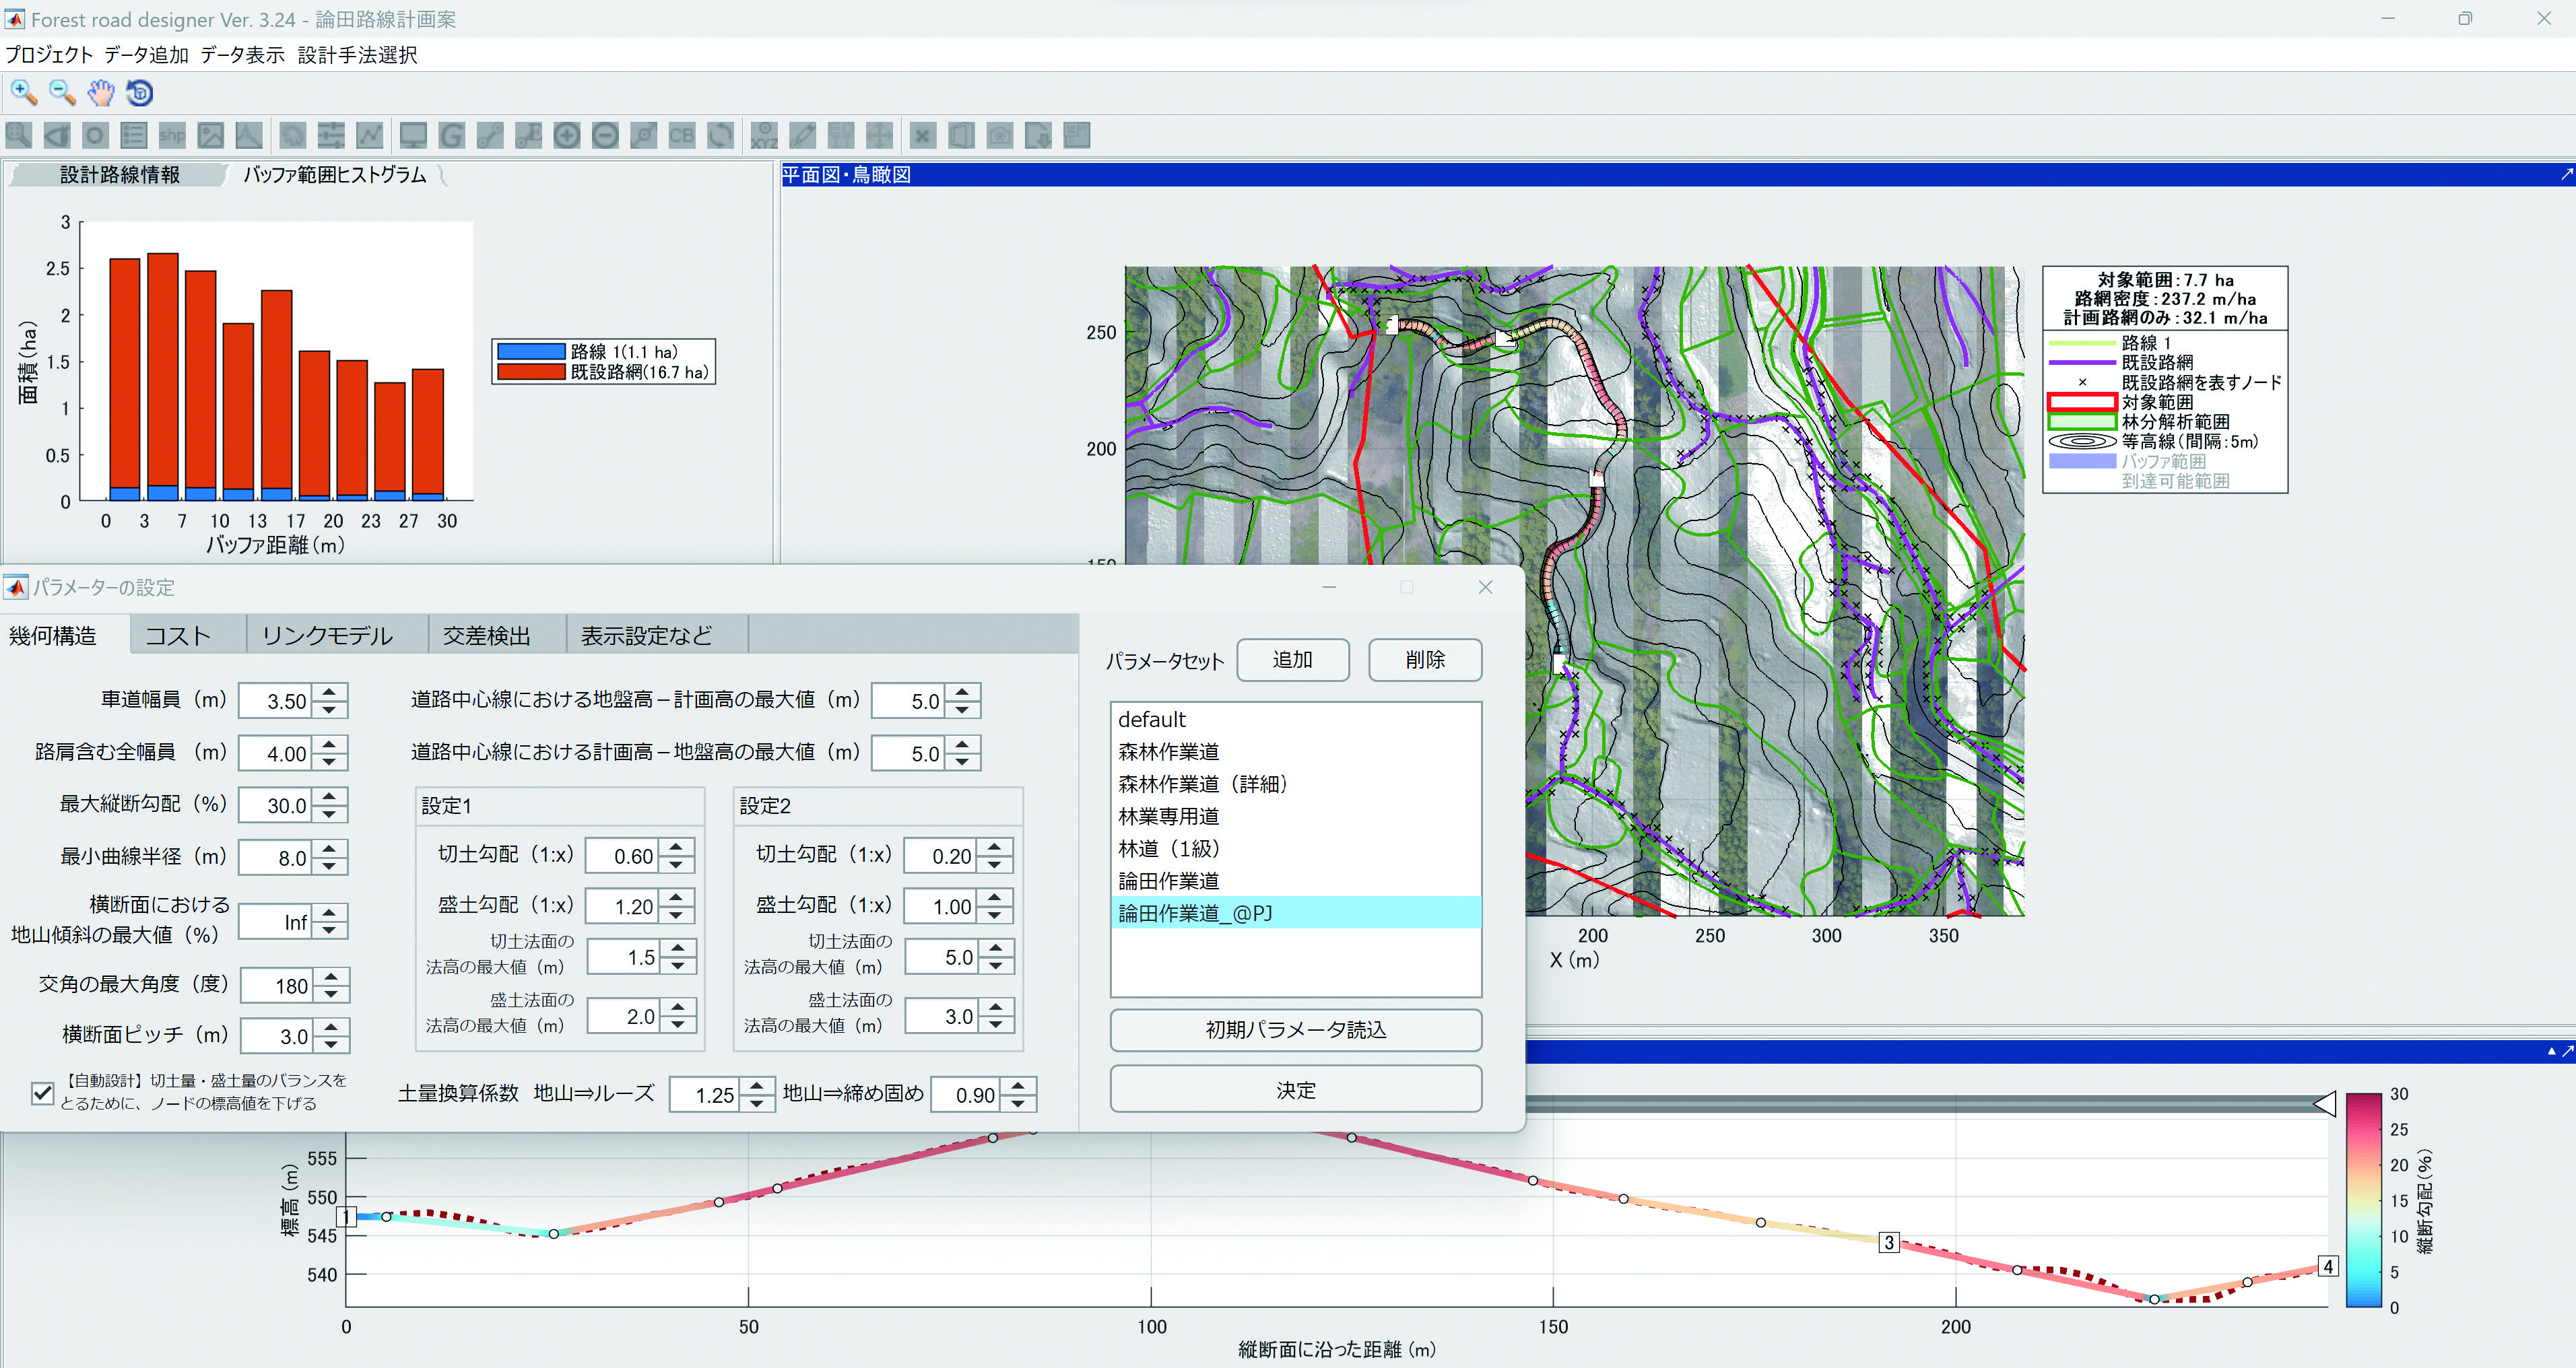Click the circled plus node icon
2576x1368 pixels.
(567, 135)
